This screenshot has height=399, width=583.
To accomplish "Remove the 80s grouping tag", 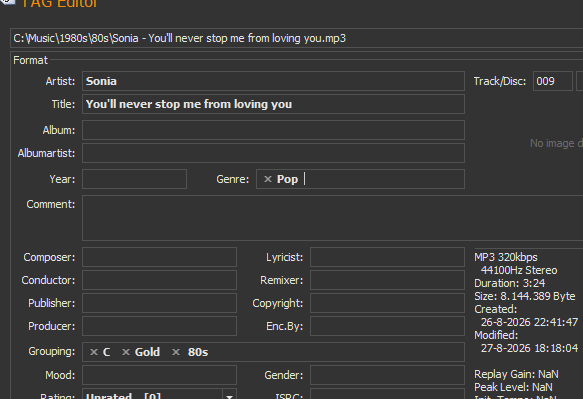I will click(x=176, y=352).
